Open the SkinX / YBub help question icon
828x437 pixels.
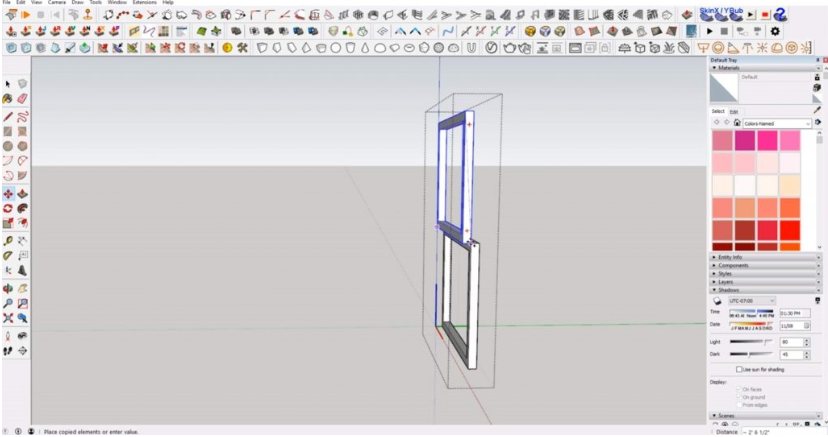click(781, 15)
